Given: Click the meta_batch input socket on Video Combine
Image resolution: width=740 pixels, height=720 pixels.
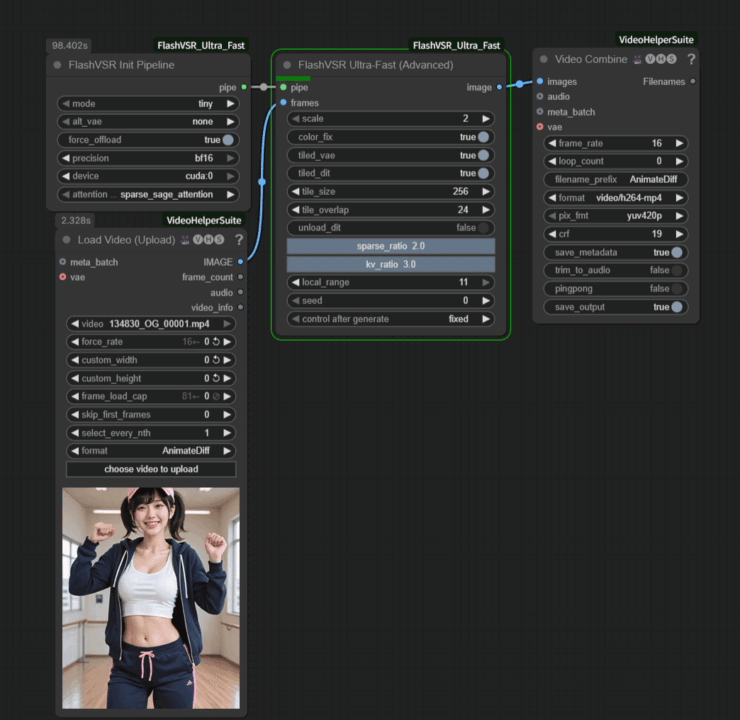Looking at the screenshot, I should (540, 112).
